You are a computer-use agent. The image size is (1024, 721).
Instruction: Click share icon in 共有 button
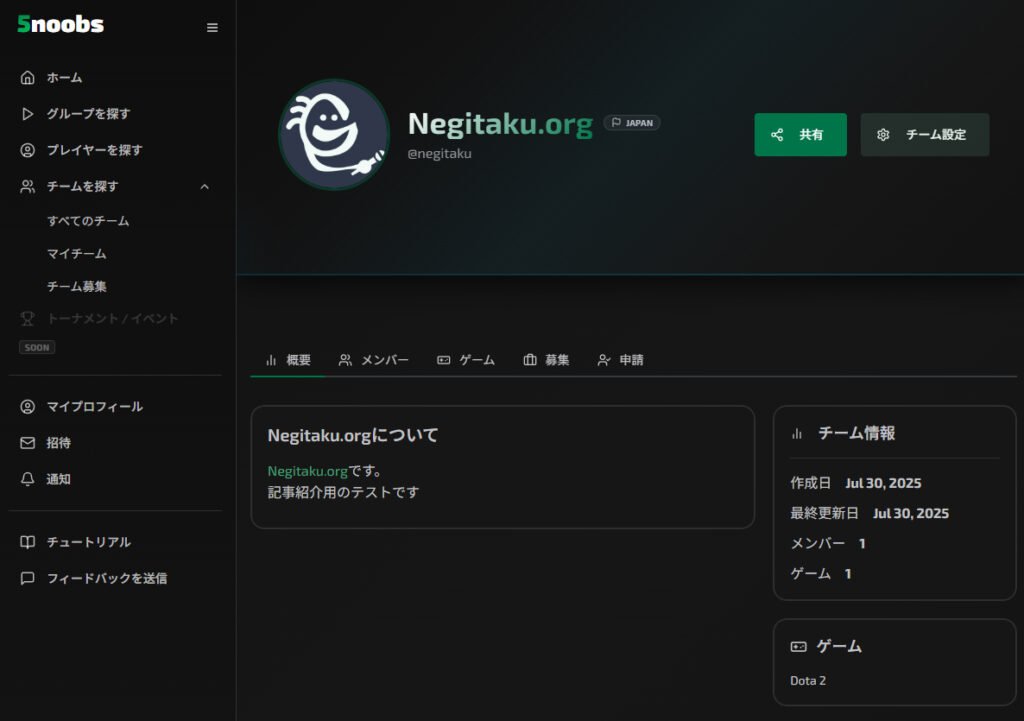click(x=777, y=135)
